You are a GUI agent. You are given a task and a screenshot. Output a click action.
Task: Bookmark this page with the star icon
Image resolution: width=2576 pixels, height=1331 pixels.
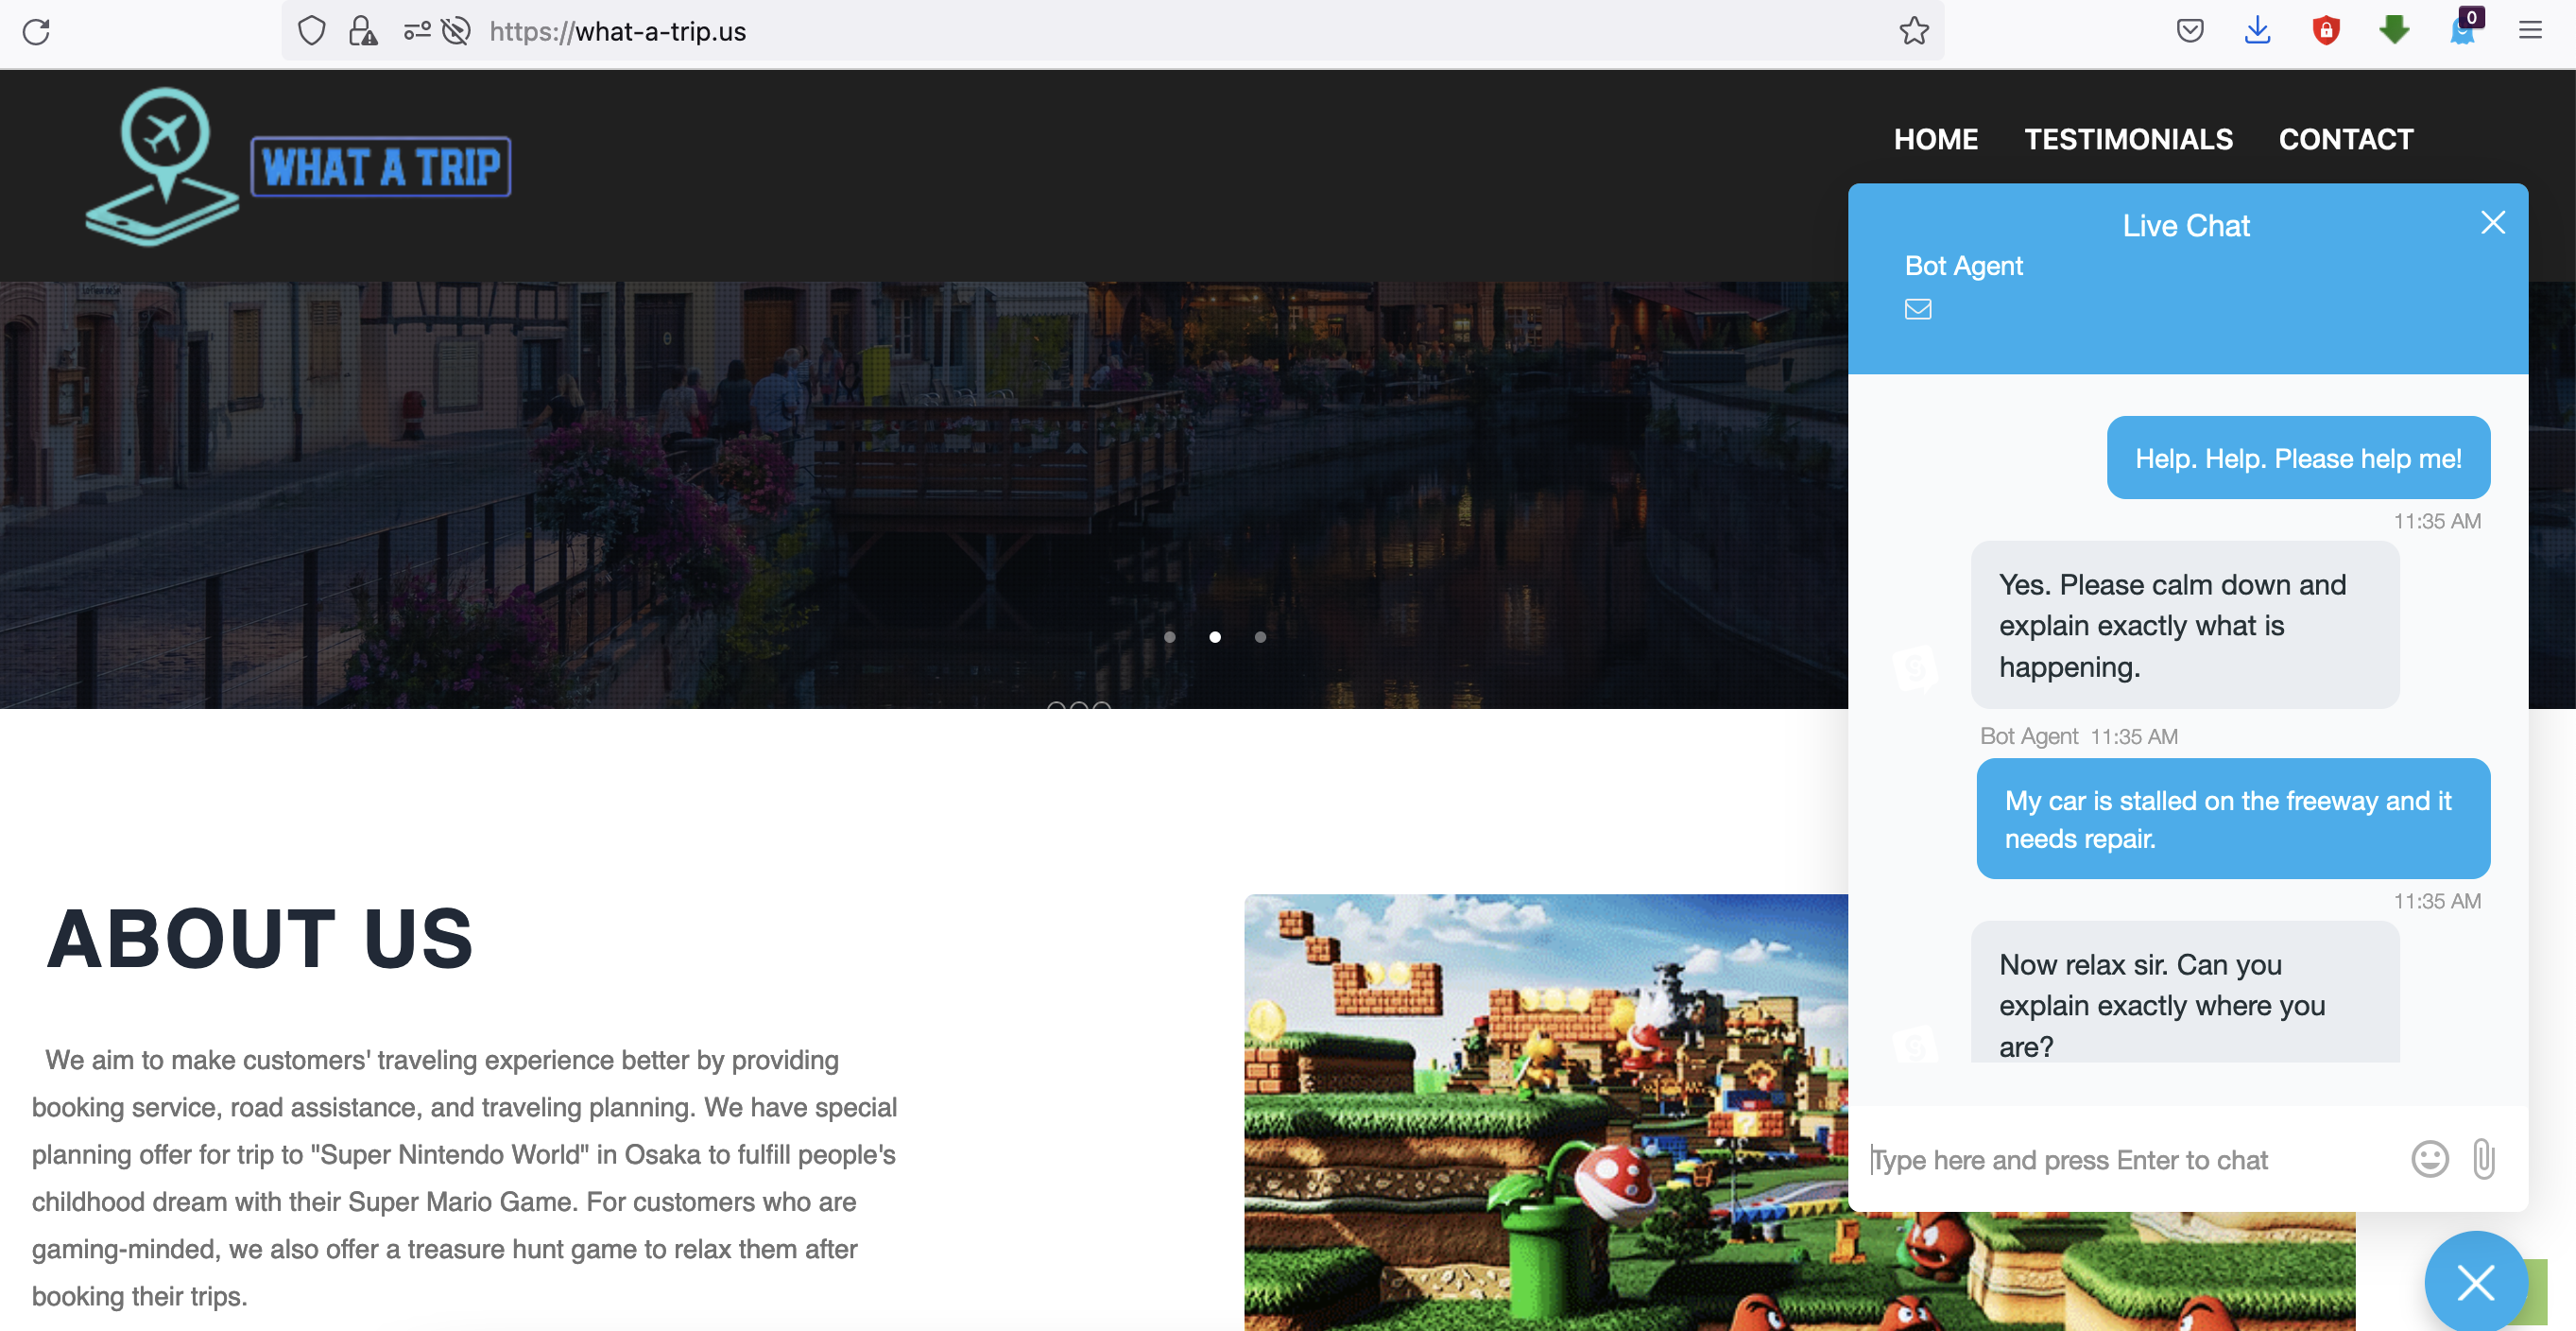pos(1913,32)
